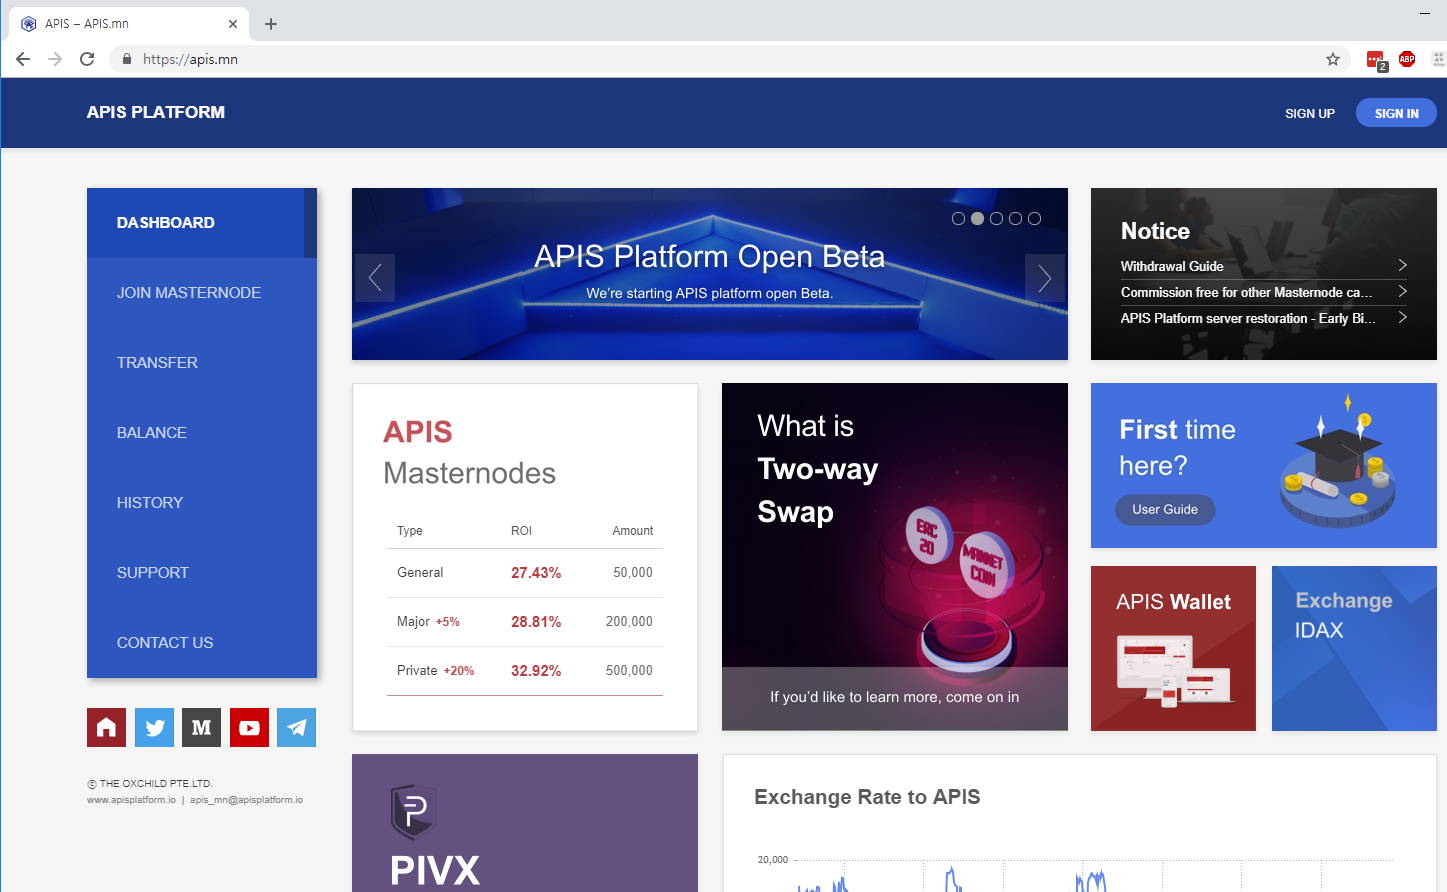Open the home social icon link
The height and width of the screenshot is (892, 1447).
point(106,727)
